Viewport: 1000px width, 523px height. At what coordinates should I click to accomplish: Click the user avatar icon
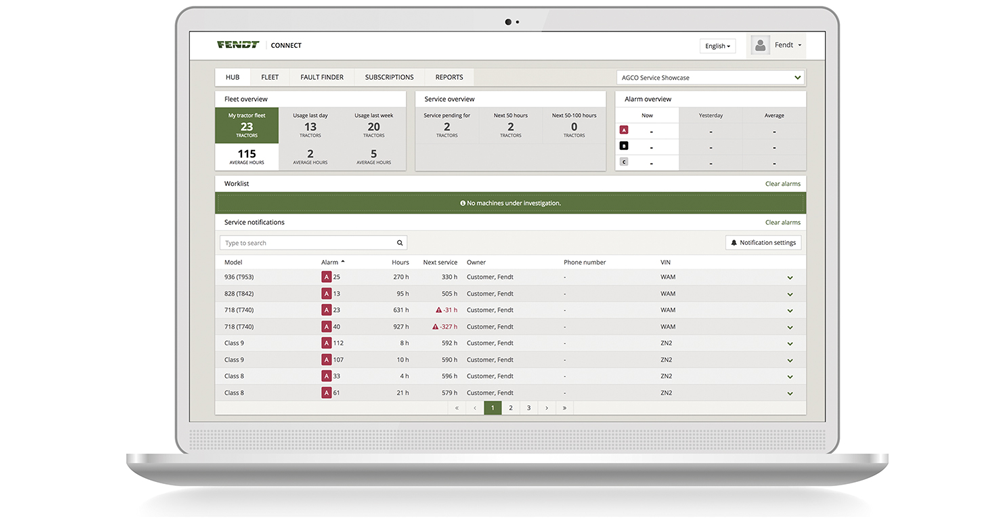(x=760, y=46)
